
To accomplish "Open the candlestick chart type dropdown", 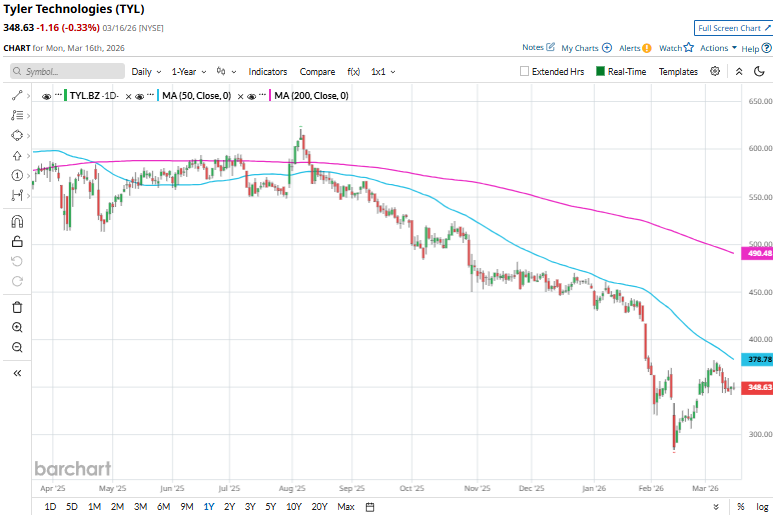I will 226,71.
